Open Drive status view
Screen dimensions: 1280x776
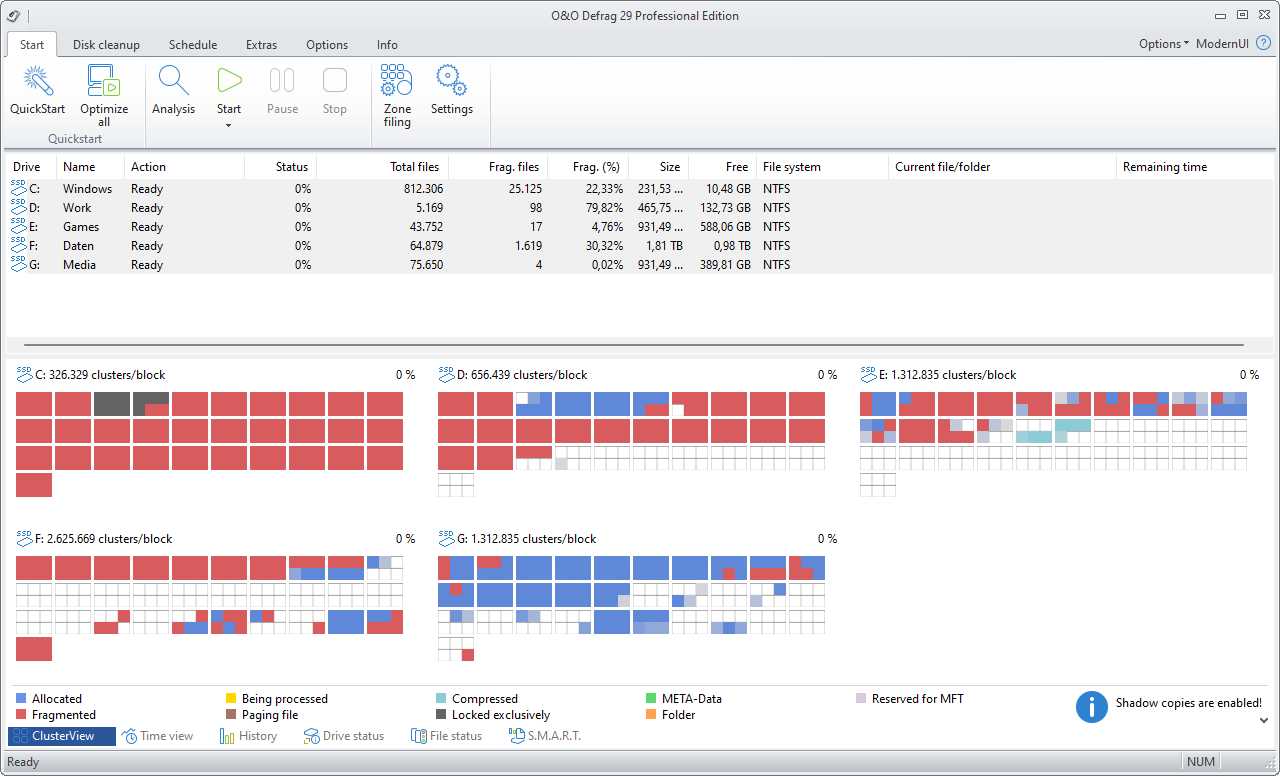(x=344, y=736)
